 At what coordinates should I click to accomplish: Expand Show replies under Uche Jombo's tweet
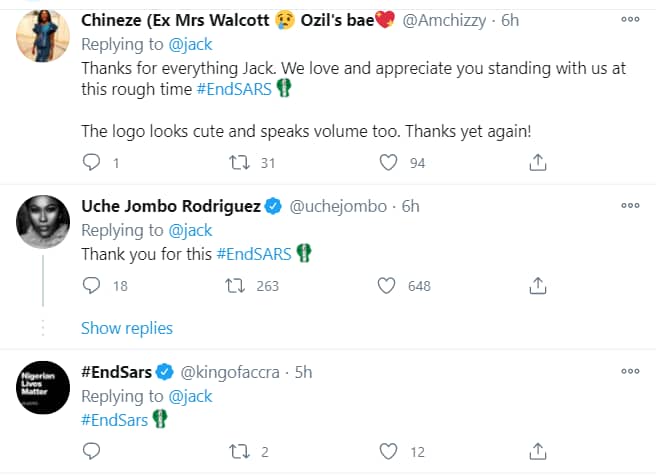point(126,328)
